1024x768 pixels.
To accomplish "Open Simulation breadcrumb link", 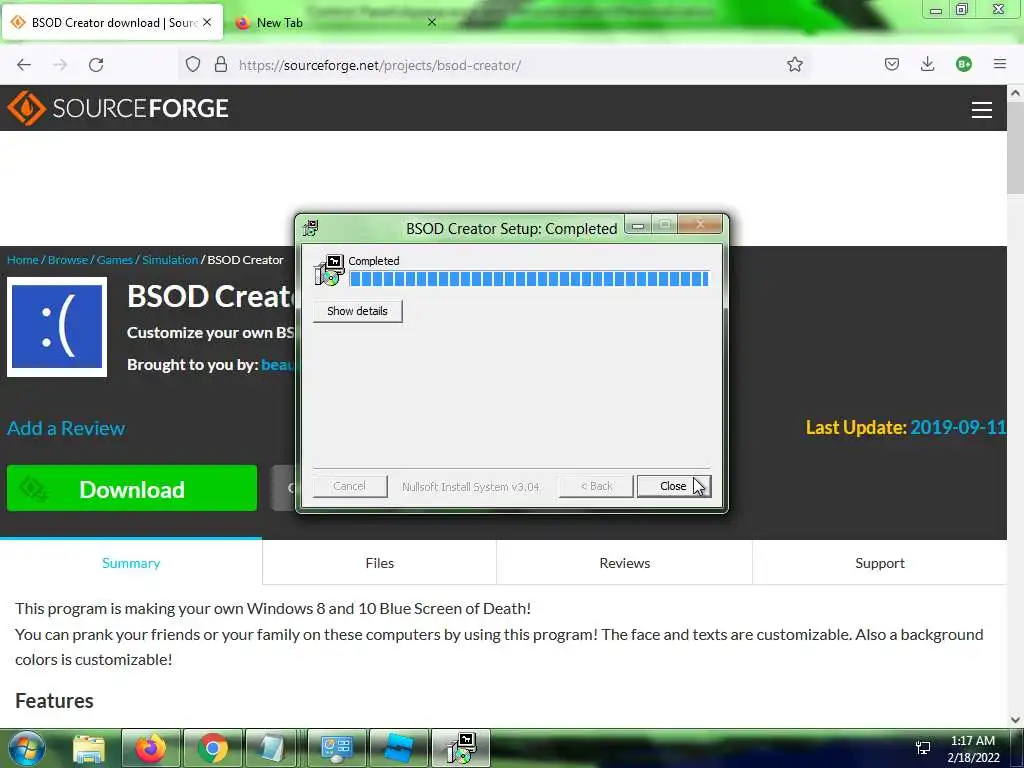I will coord(170,260).
